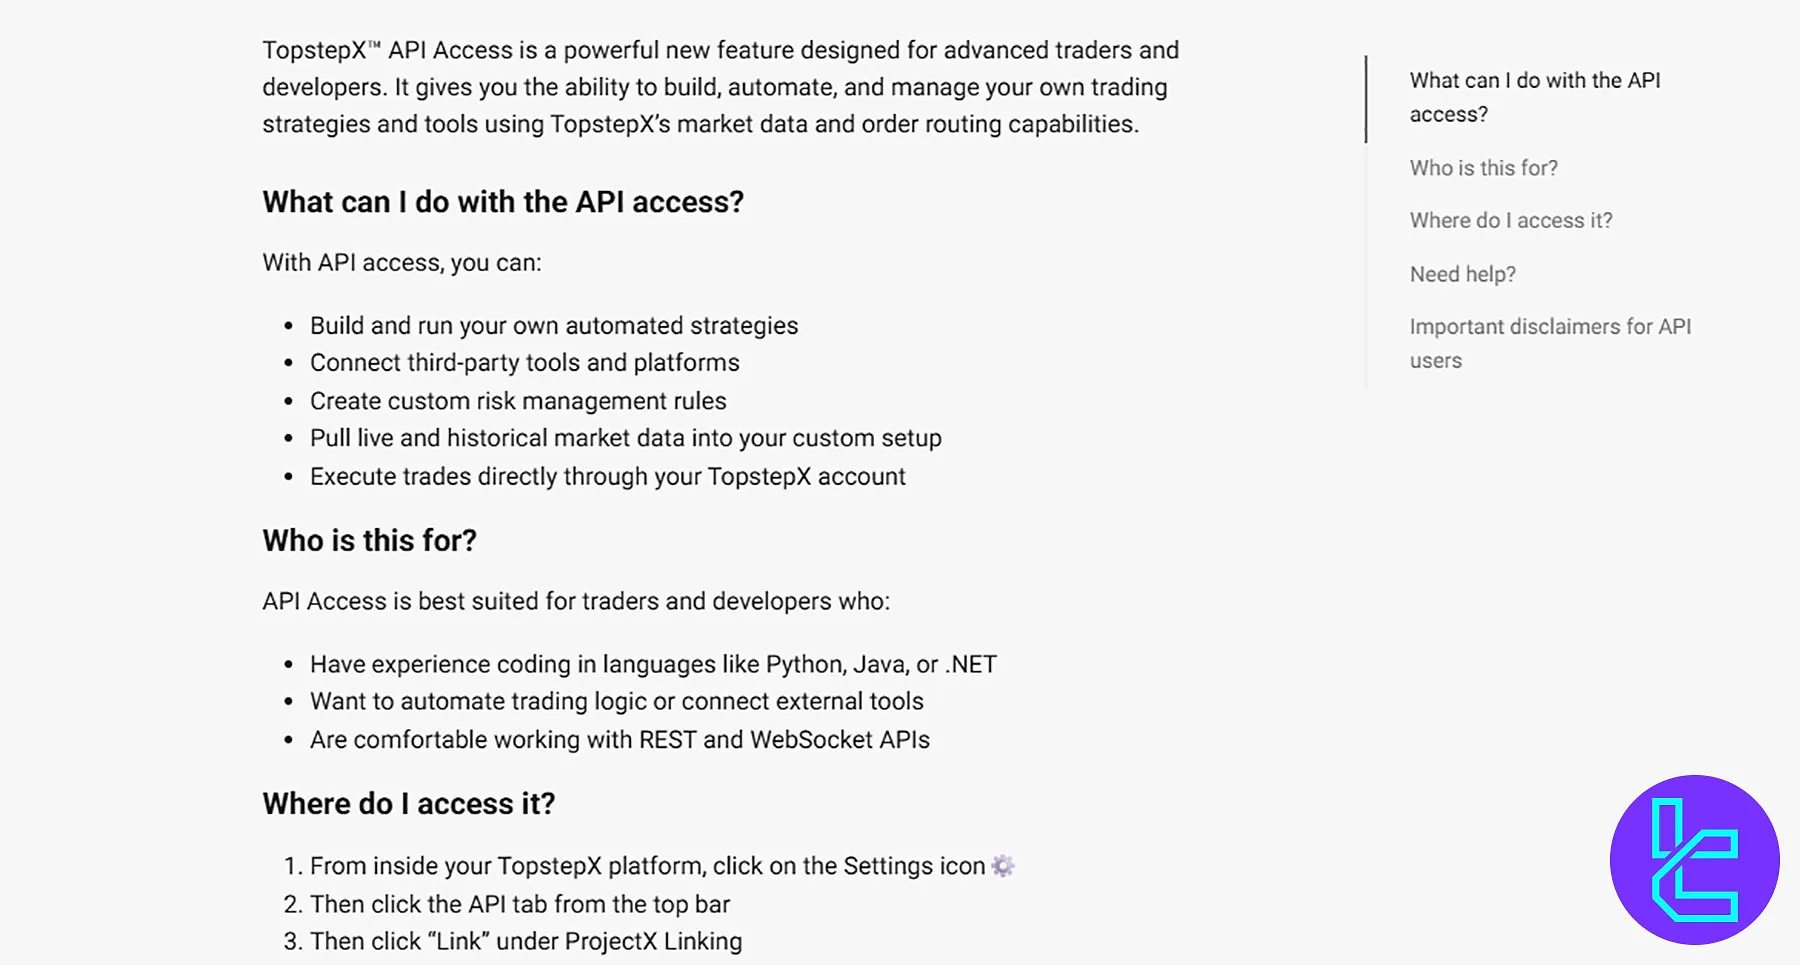Click the bullet item 'Connect third-party tools and platforms'
1800x965 pixels.
524,362
